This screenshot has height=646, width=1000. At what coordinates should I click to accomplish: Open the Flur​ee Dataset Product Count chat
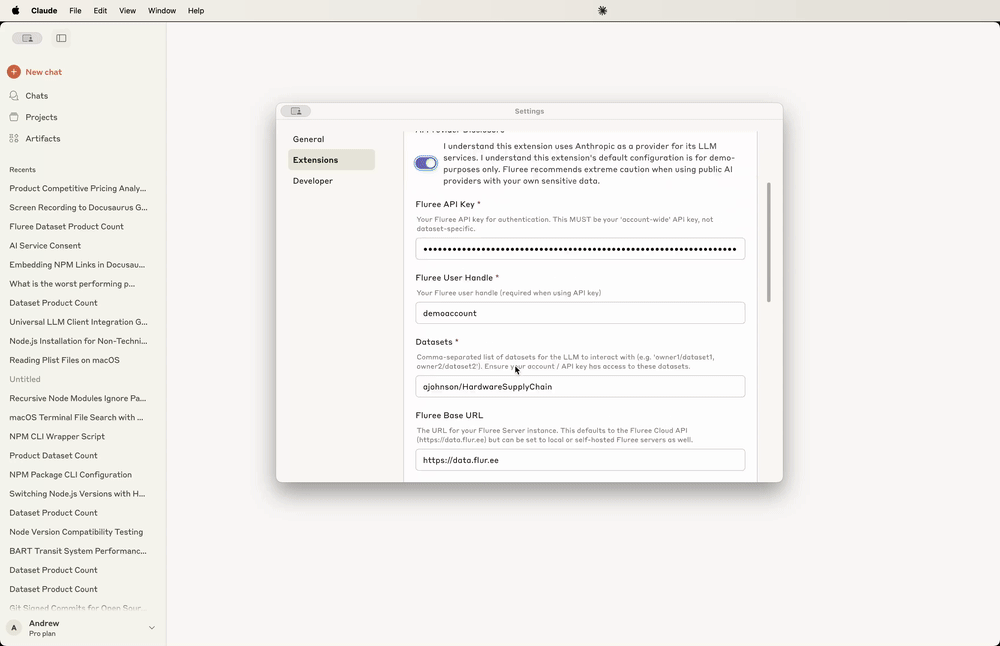(x=67, y=227)
